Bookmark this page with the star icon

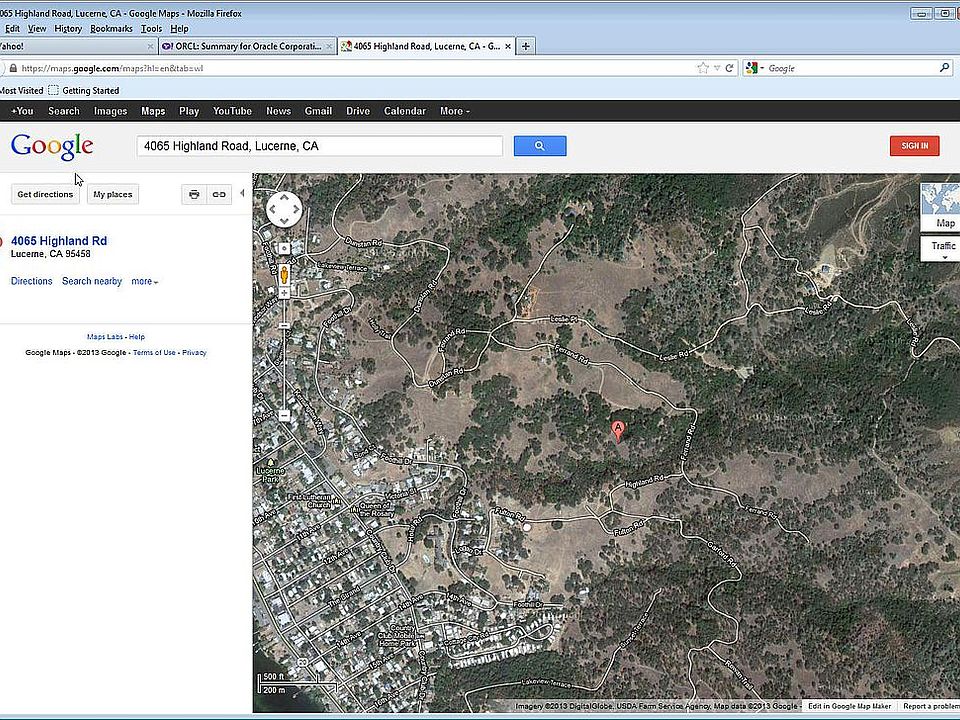point(703,68)
